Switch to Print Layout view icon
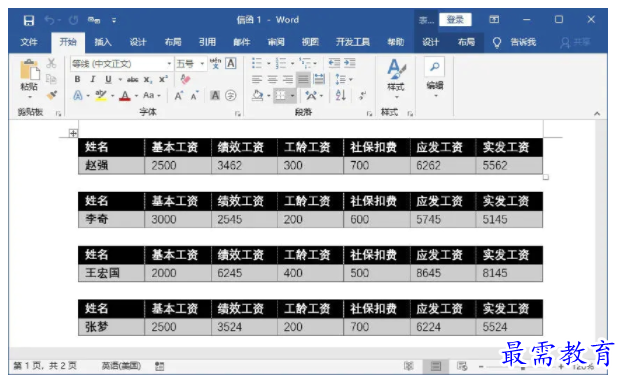Image resolution: width=623 pixels, height=385 pixels. coord(436,366)
